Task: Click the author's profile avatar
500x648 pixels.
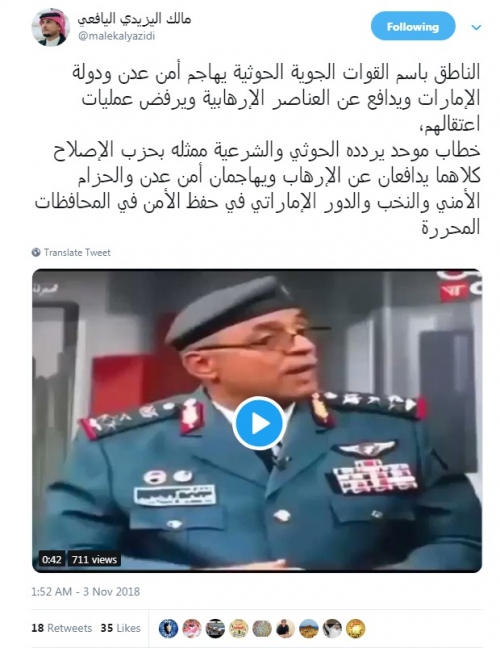Action: coord(50,28)
